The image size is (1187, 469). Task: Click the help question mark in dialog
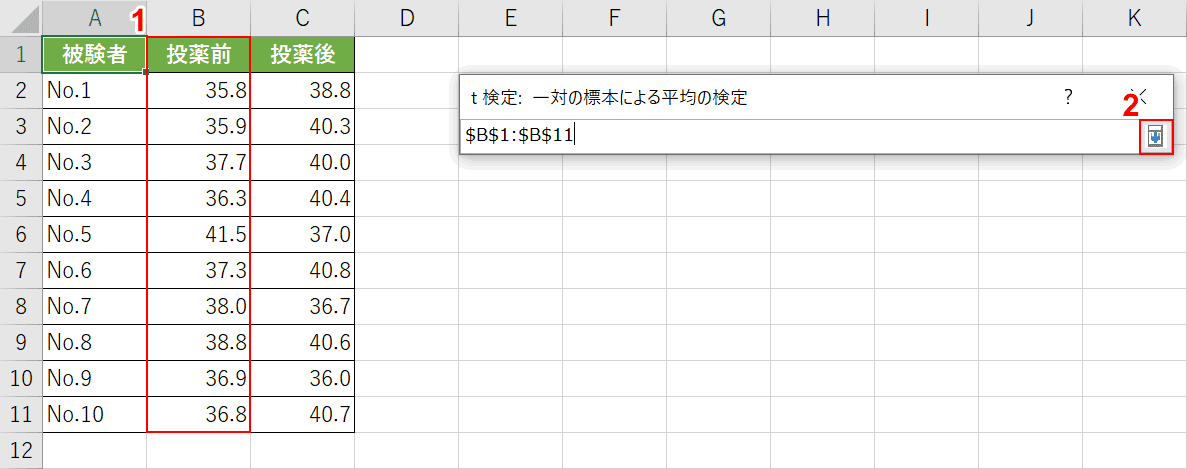(1068, 96)
